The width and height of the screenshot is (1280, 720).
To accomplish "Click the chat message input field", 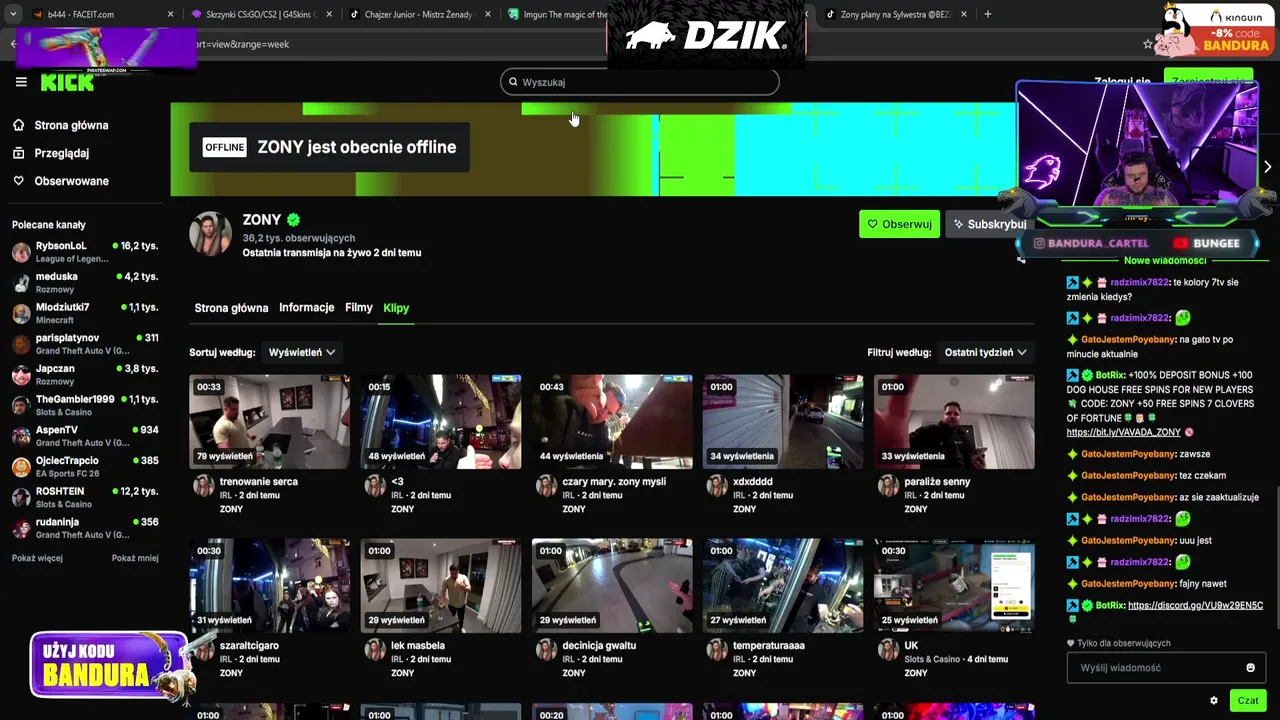I will [x=1166, y=668].
